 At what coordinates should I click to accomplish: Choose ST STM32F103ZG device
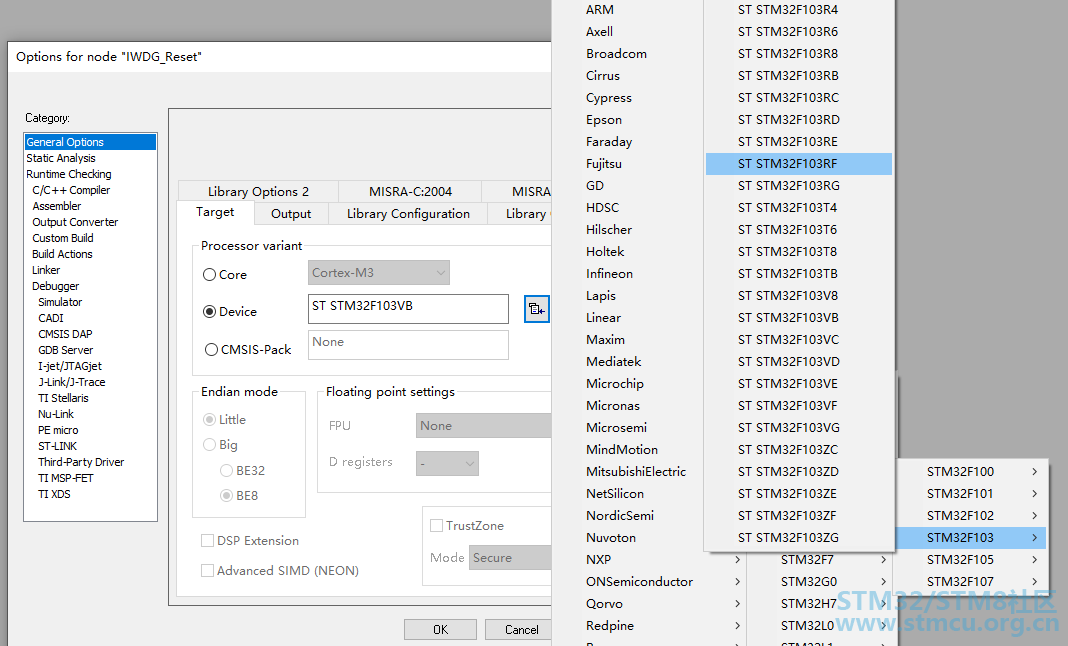[798, 538]
